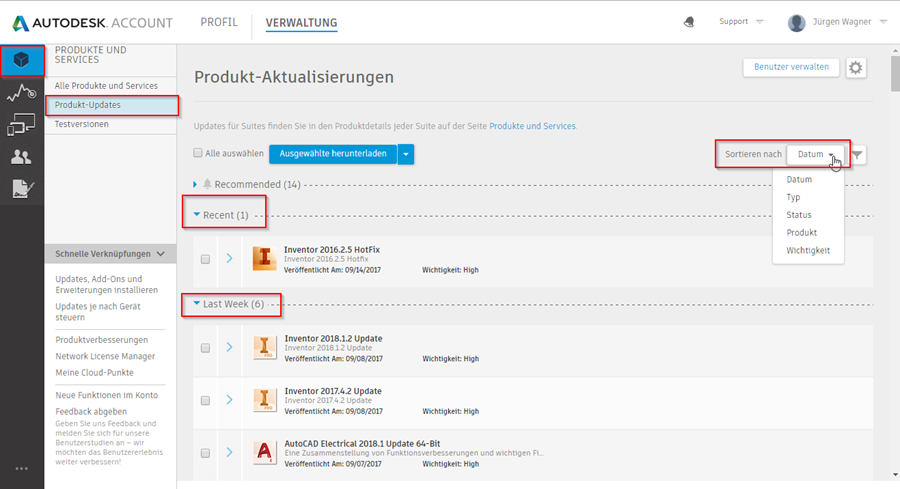Screen dimensions: 900x489
Task: Open Updates je nach Gerät steuern link
Action: [x=98, y=312]
